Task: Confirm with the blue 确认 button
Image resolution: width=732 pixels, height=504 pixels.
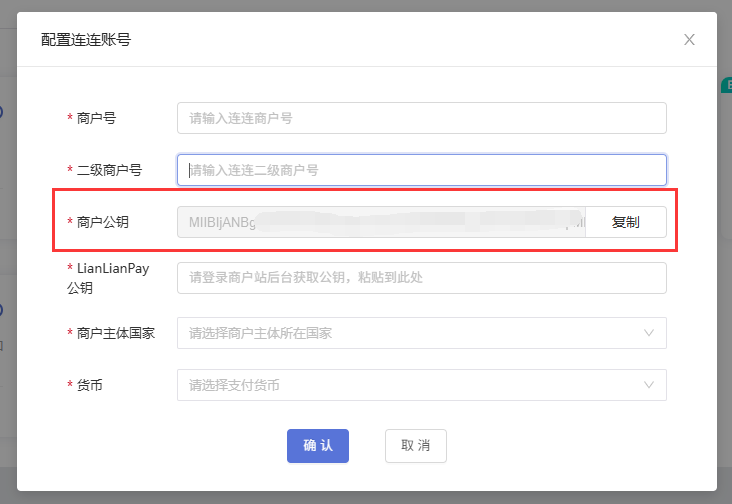Action: tap(318, 446)
